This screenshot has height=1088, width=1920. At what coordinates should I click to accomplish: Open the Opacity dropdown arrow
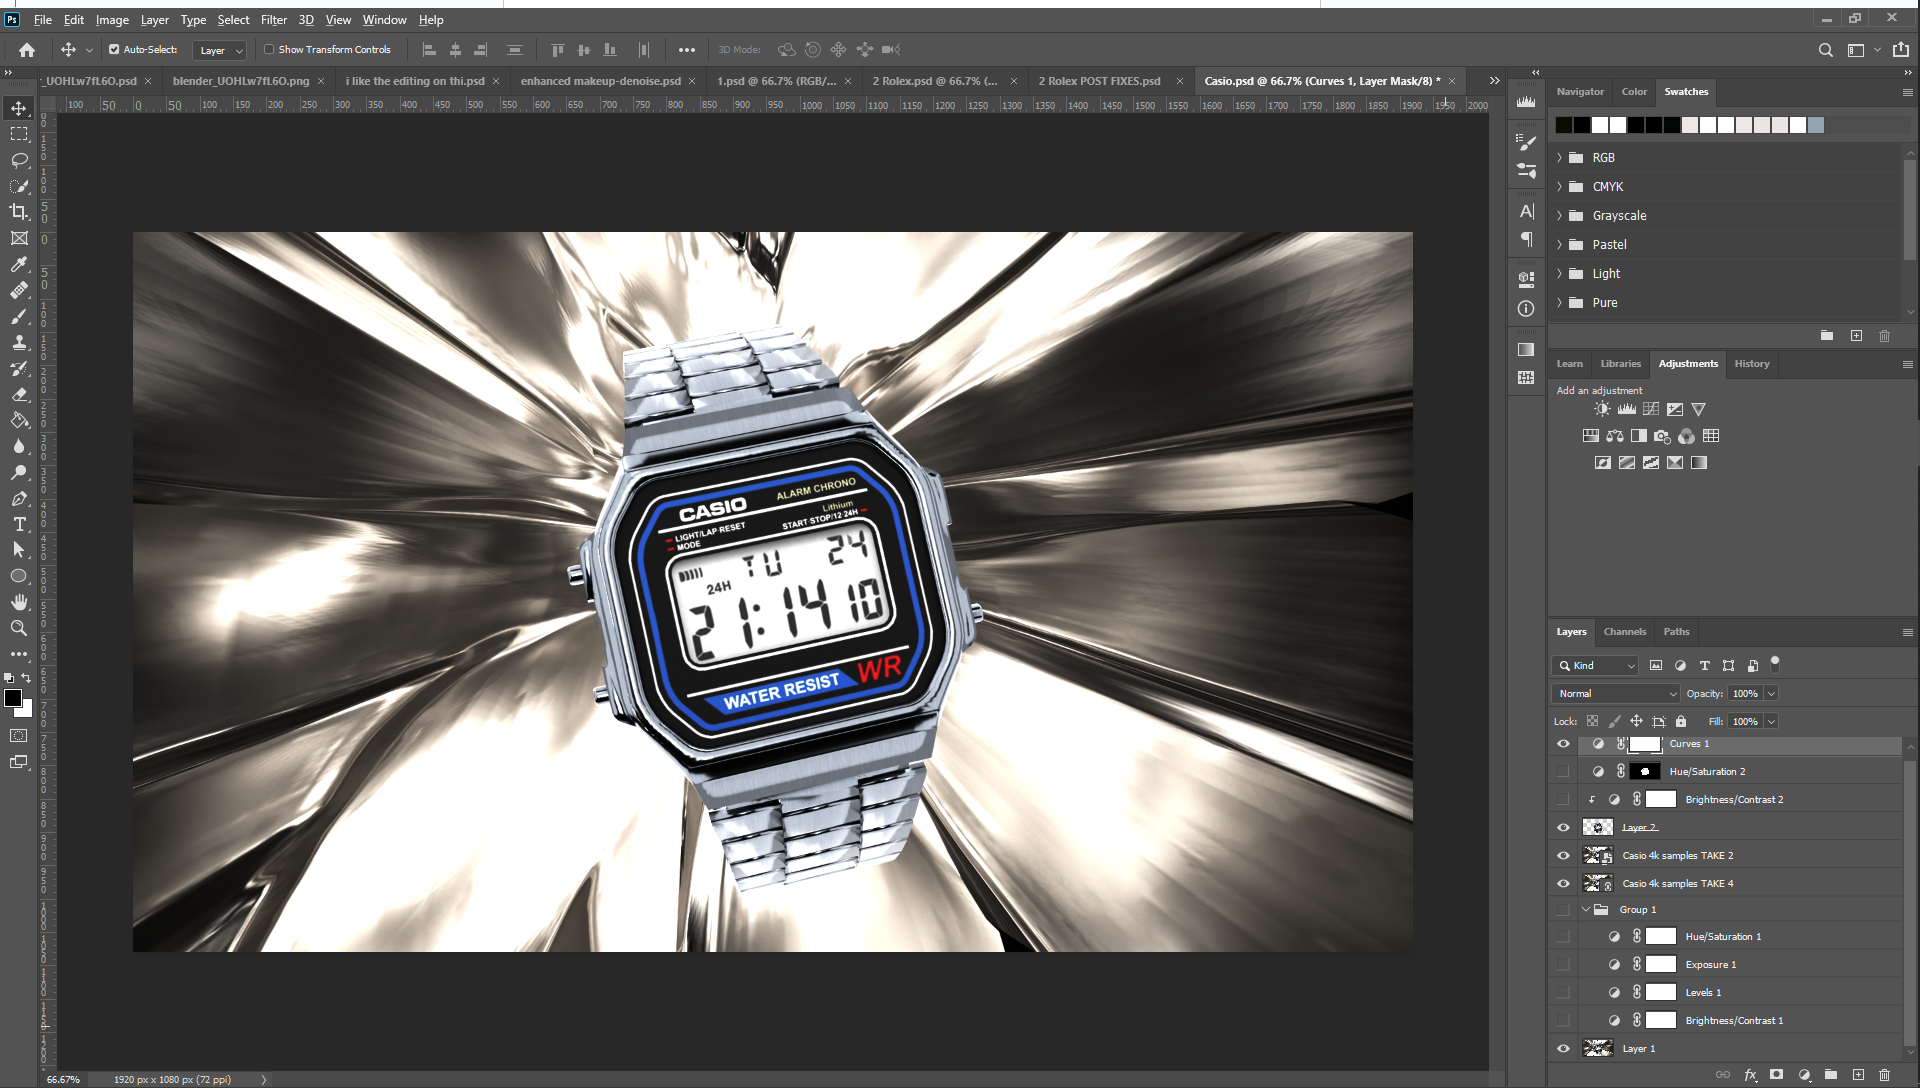[x=1771, y=694]
